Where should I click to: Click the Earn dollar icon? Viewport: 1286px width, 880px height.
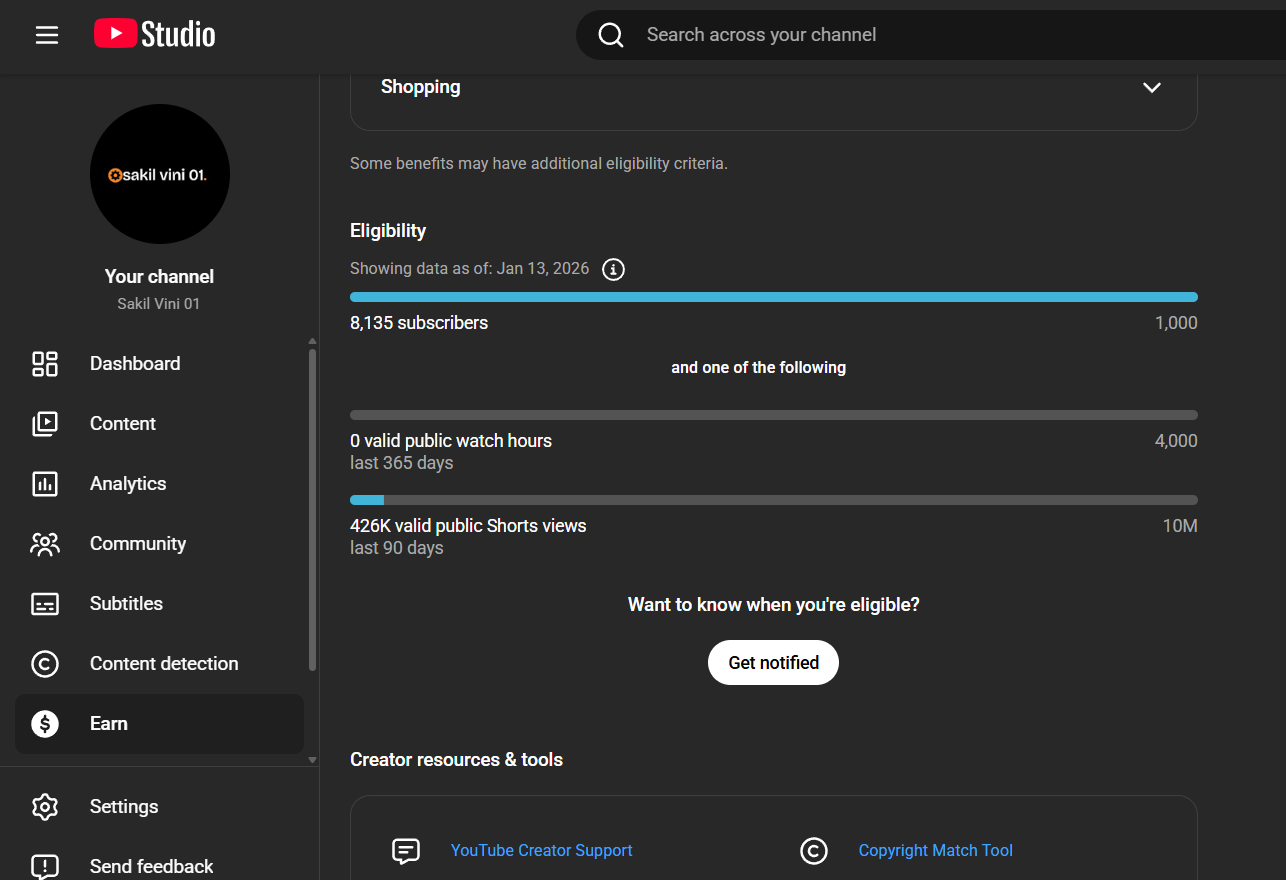(45, 724)
